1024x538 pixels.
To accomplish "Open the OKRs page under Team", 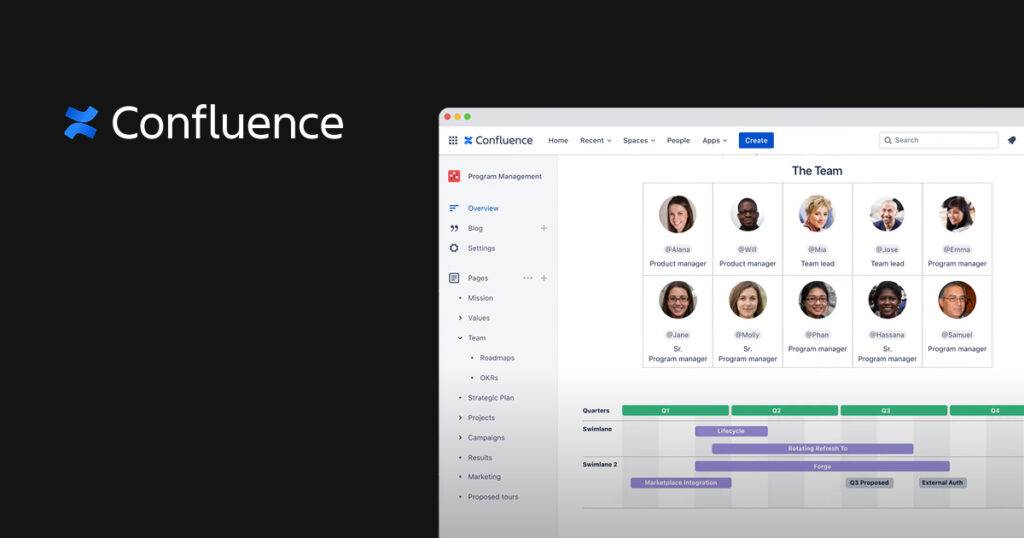I will click(489, 378).
